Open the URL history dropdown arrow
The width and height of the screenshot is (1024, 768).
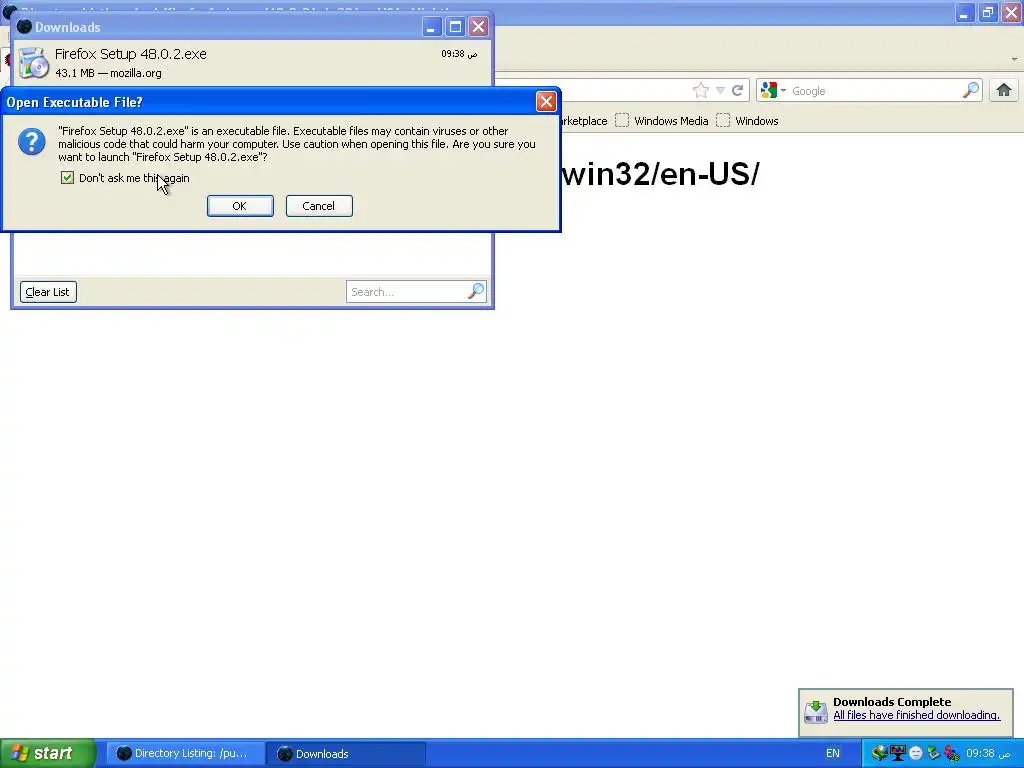(720, 90)
